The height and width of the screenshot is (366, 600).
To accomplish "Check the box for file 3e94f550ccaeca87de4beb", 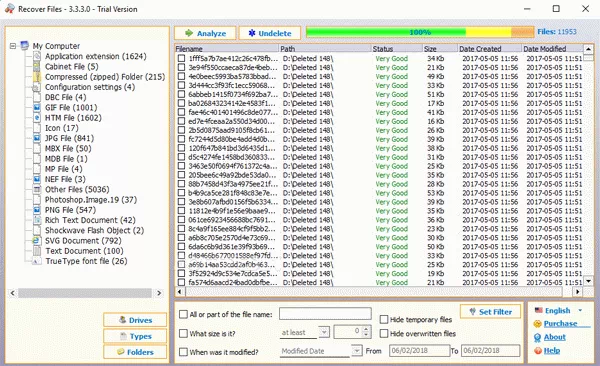I will click(x=181, y=67).
